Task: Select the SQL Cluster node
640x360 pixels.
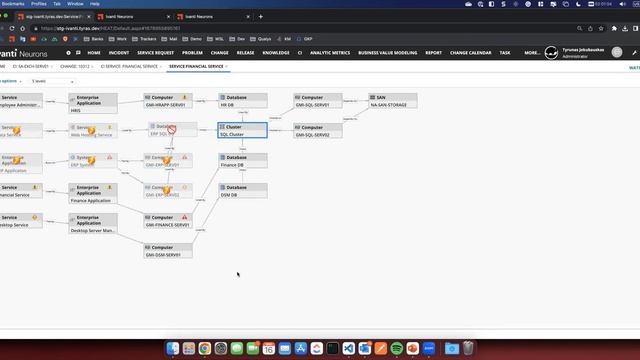Action: click(x=242, y=130)
